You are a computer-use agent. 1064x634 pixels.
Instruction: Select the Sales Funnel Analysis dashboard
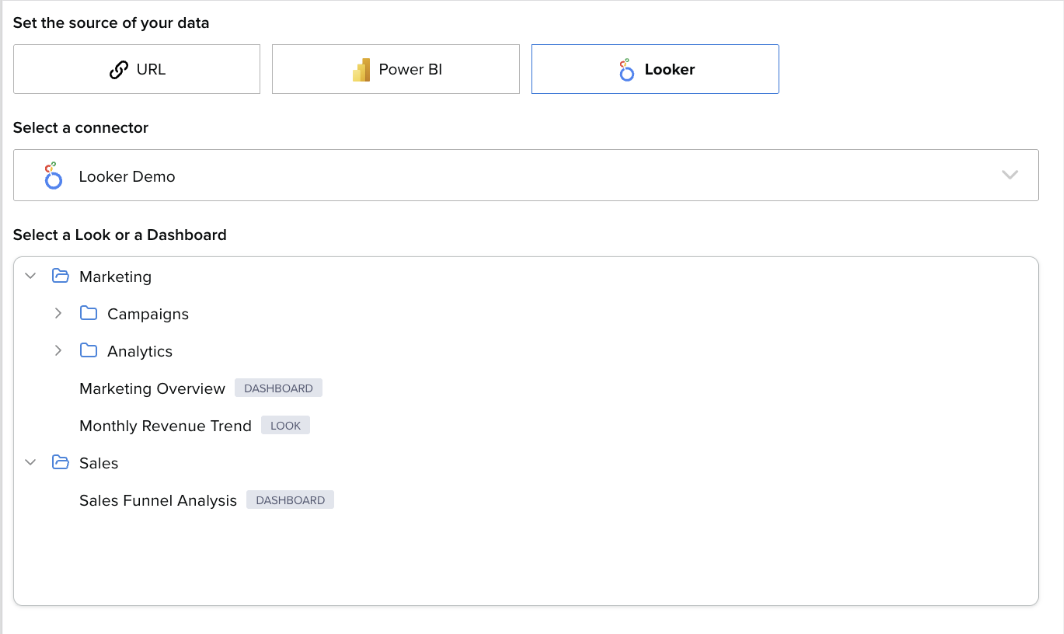158,500
